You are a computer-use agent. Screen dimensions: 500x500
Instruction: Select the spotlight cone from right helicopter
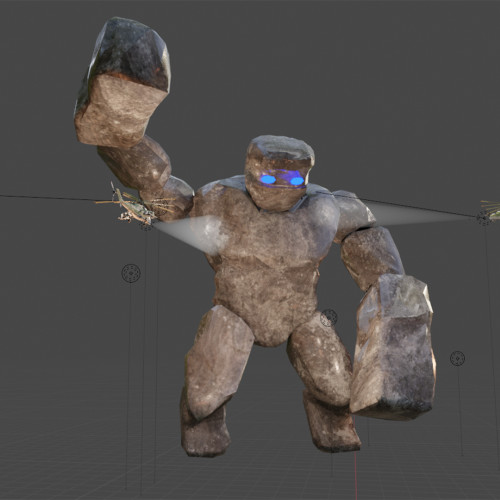click(x=422, y=213)
